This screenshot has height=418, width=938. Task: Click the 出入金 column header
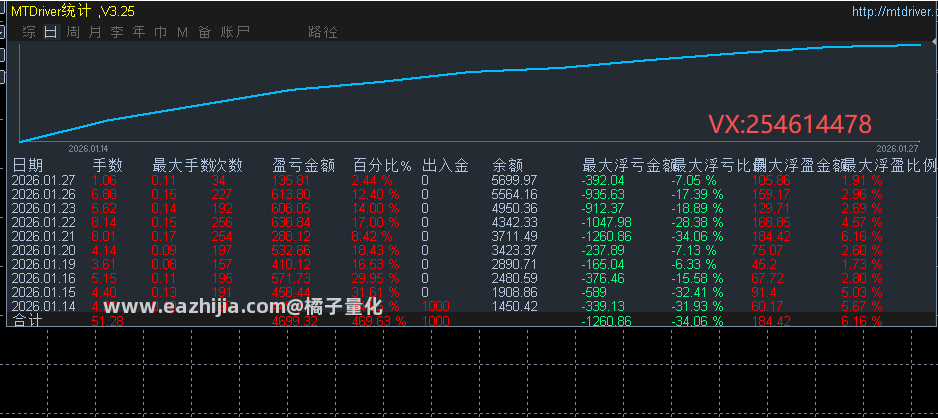(x=445, y=165)
